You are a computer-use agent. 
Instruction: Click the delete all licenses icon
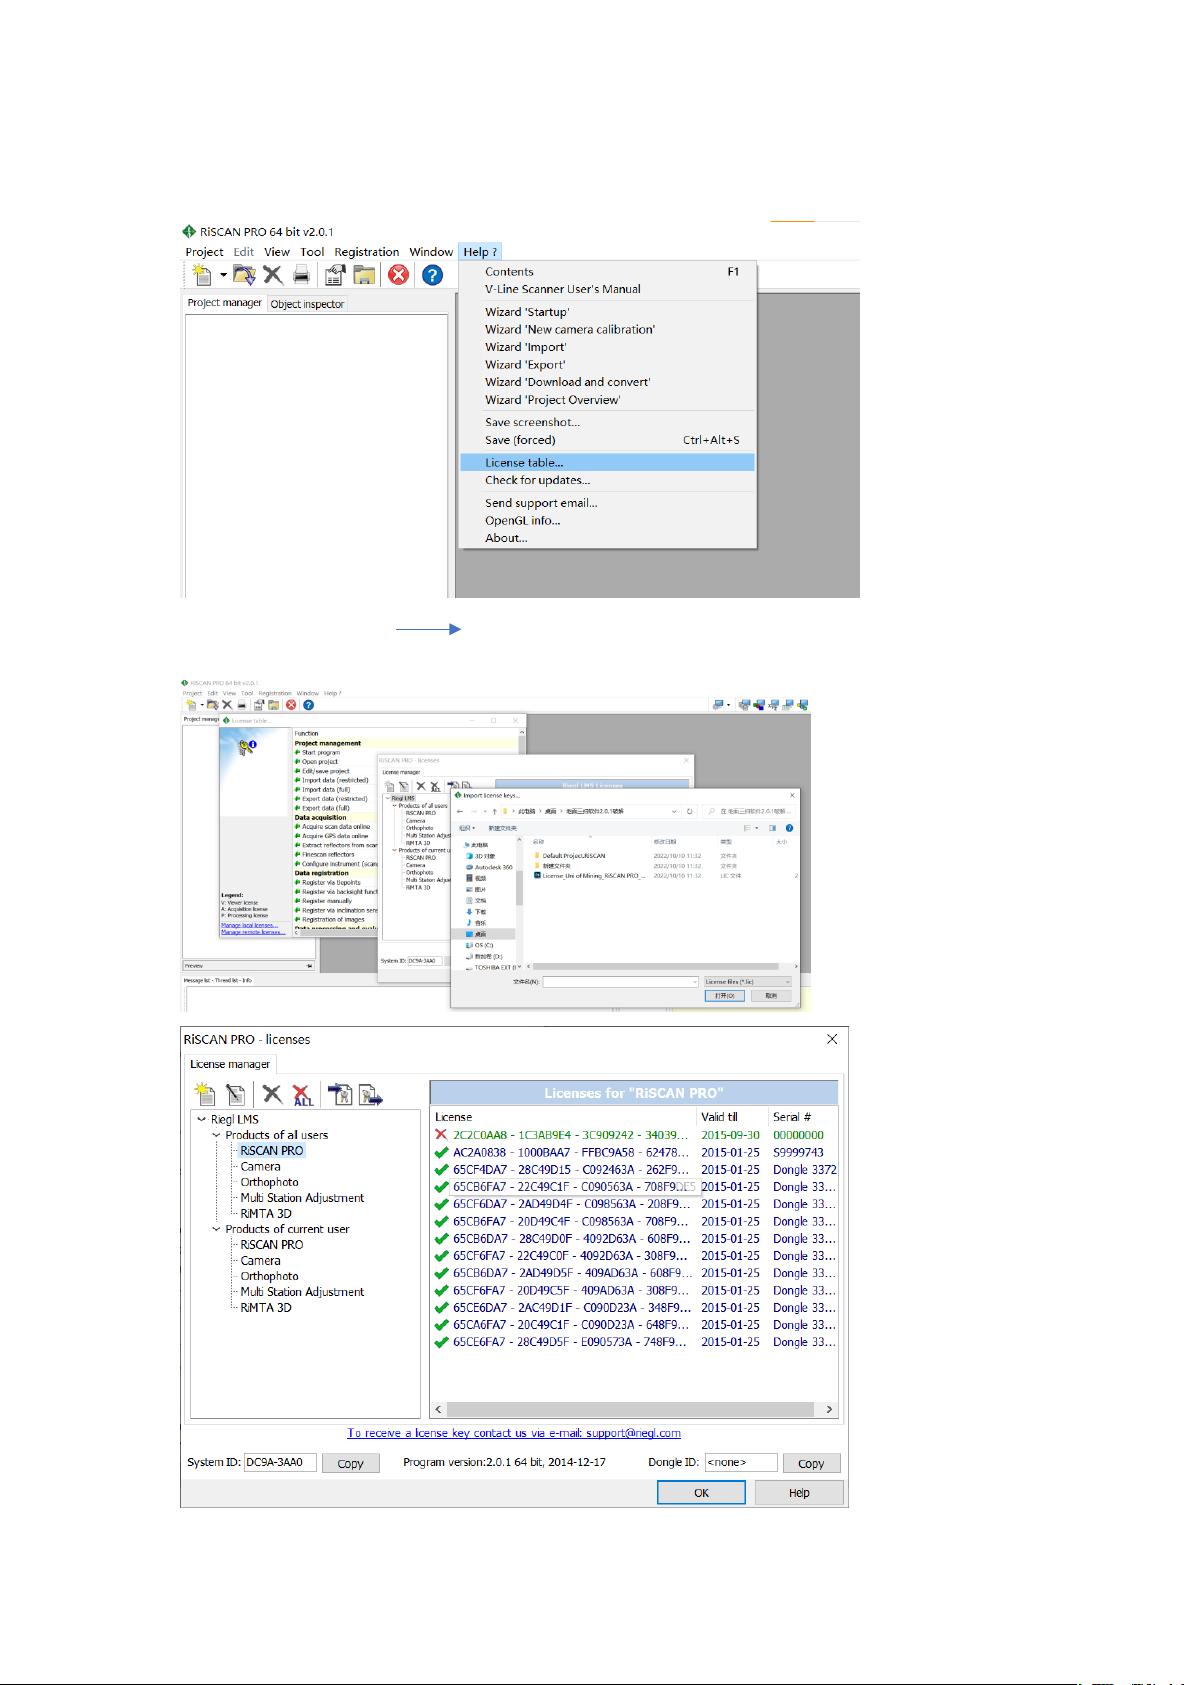[302, 1095]
